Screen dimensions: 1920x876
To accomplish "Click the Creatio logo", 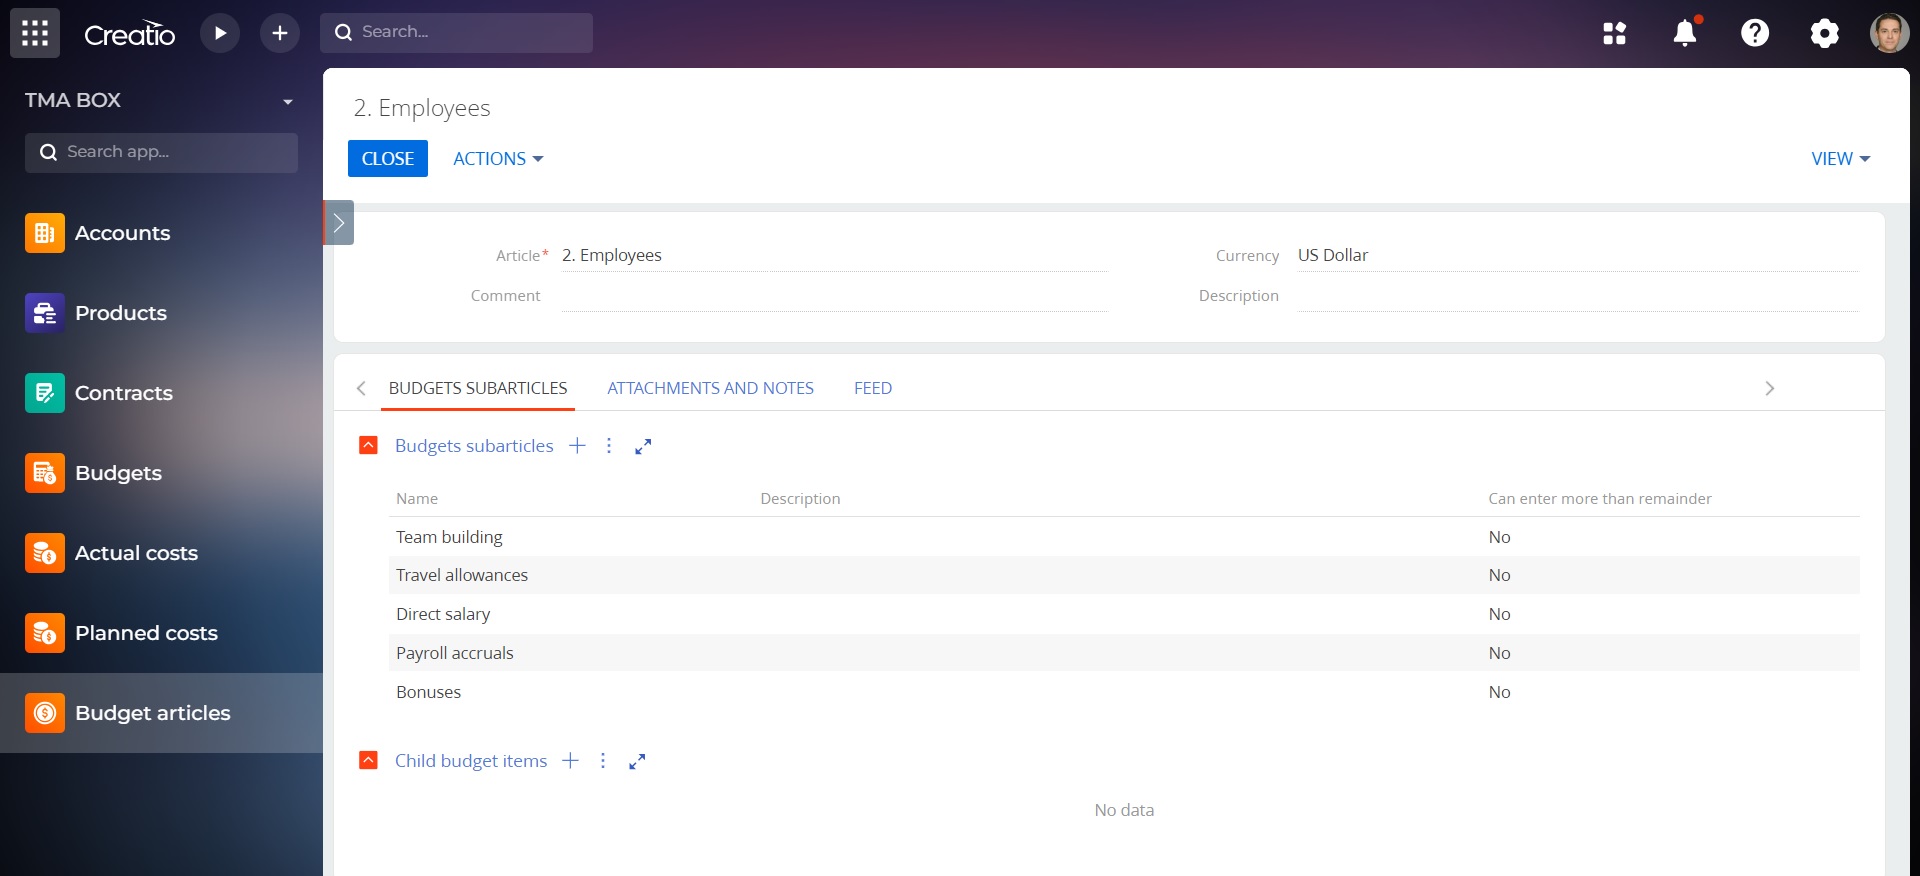I will [130, 34].
